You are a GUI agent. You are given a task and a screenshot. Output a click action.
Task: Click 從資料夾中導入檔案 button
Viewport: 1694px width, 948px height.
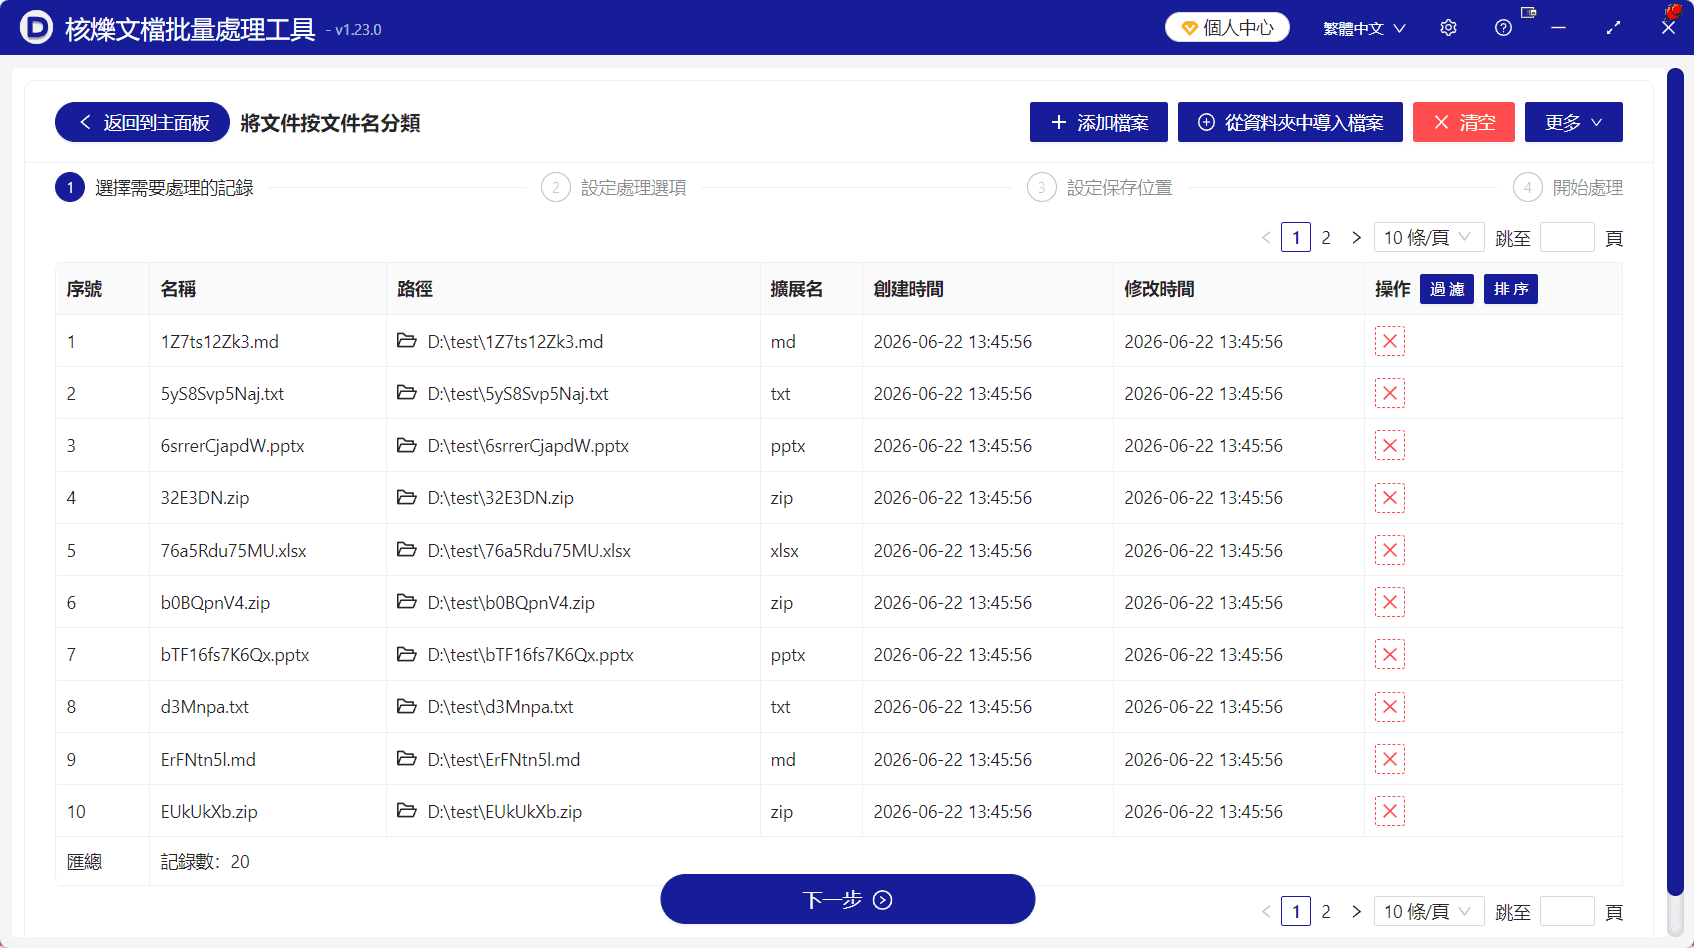[x=1290, y=122]
